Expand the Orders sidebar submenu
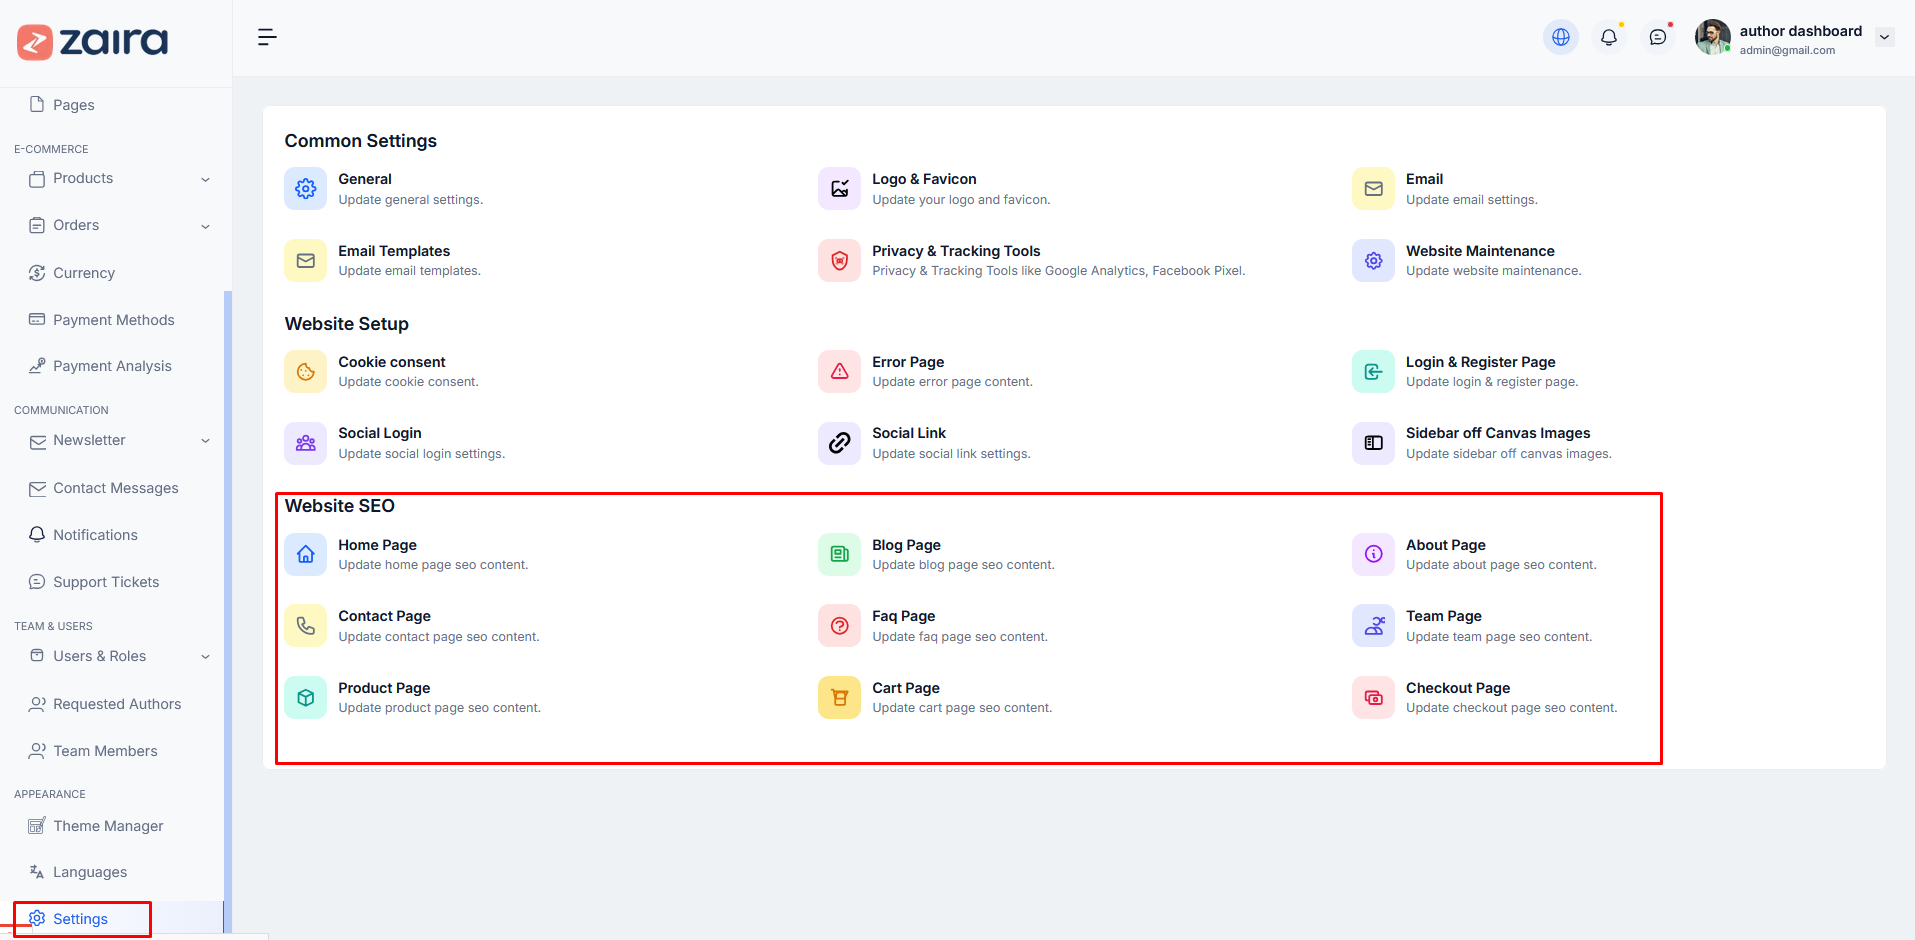The image size is (1915, 940). 205,227
